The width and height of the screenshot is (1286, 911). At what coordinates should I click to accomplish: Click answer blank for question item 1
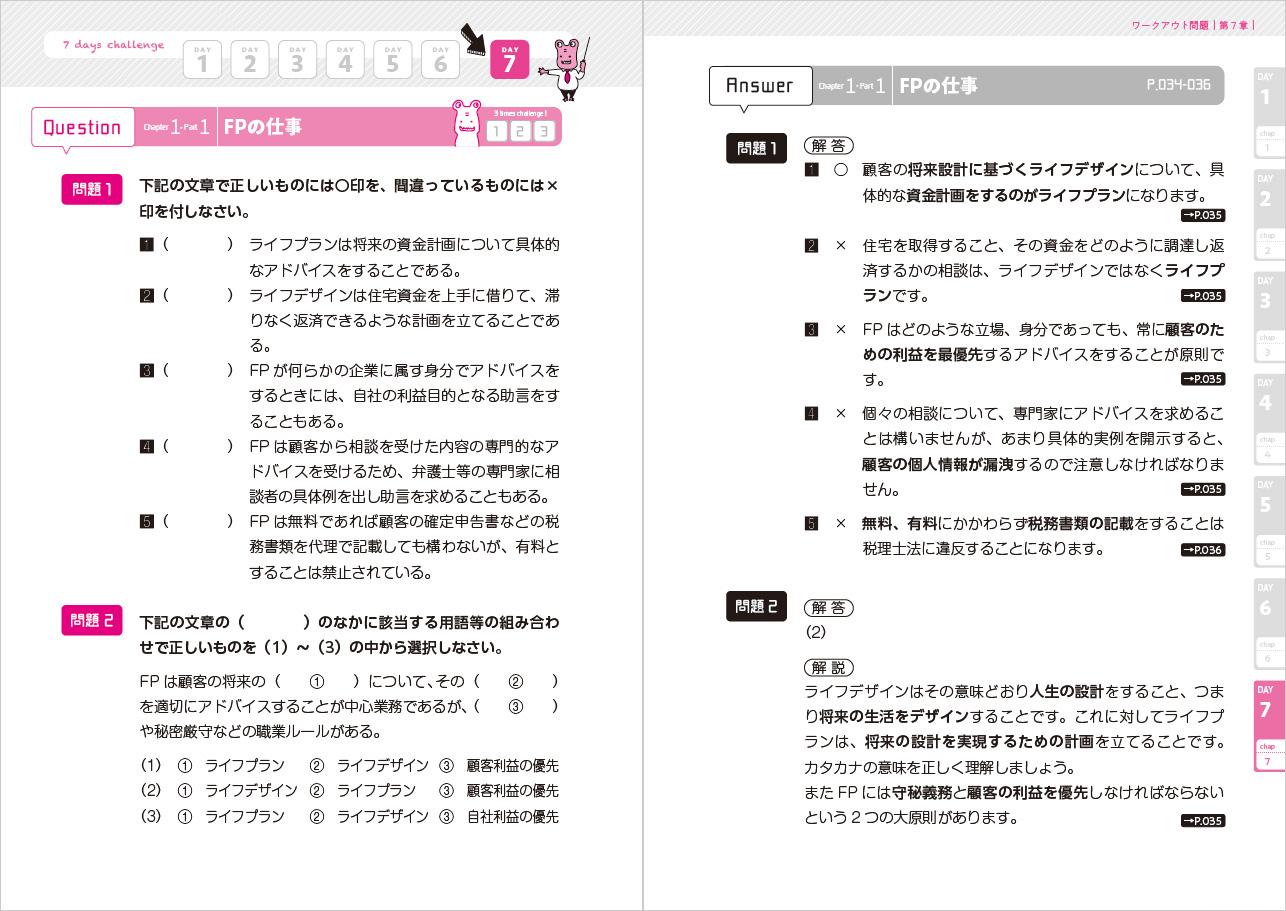click(x=198, y=244)
